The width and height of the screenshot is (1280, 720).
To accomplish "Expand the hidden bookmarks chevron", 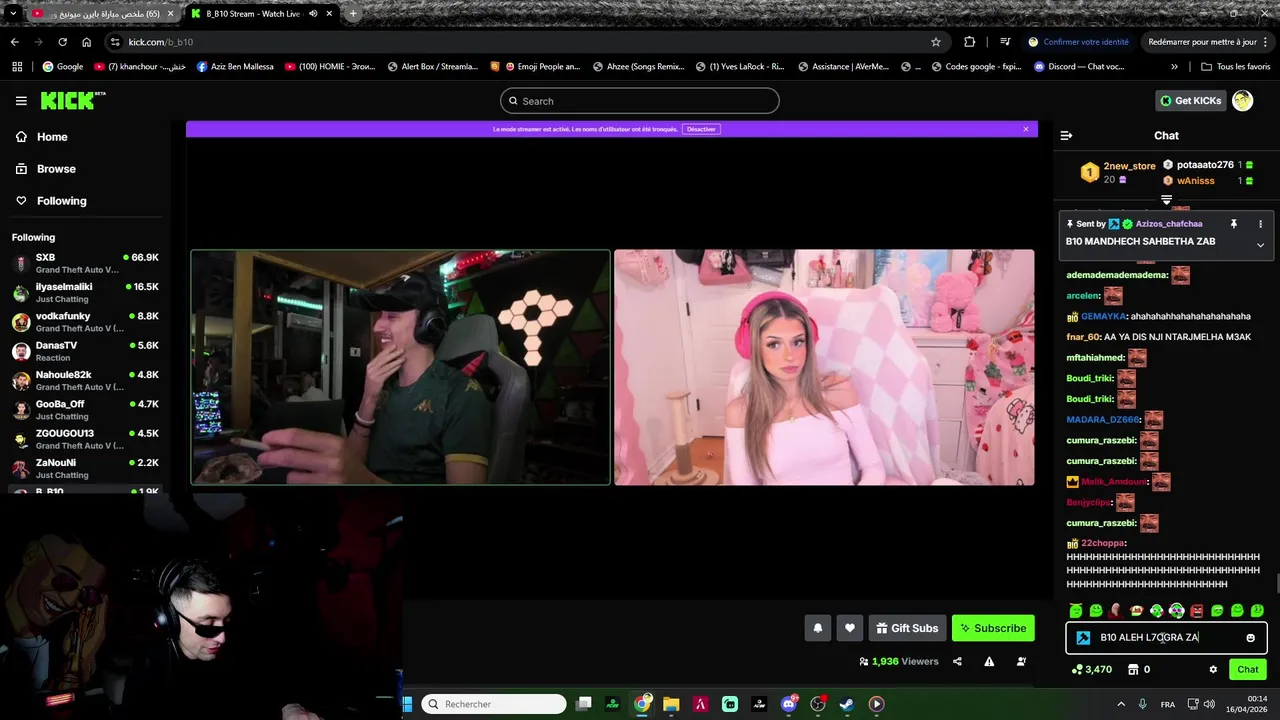I will [x=1174, y=67].
